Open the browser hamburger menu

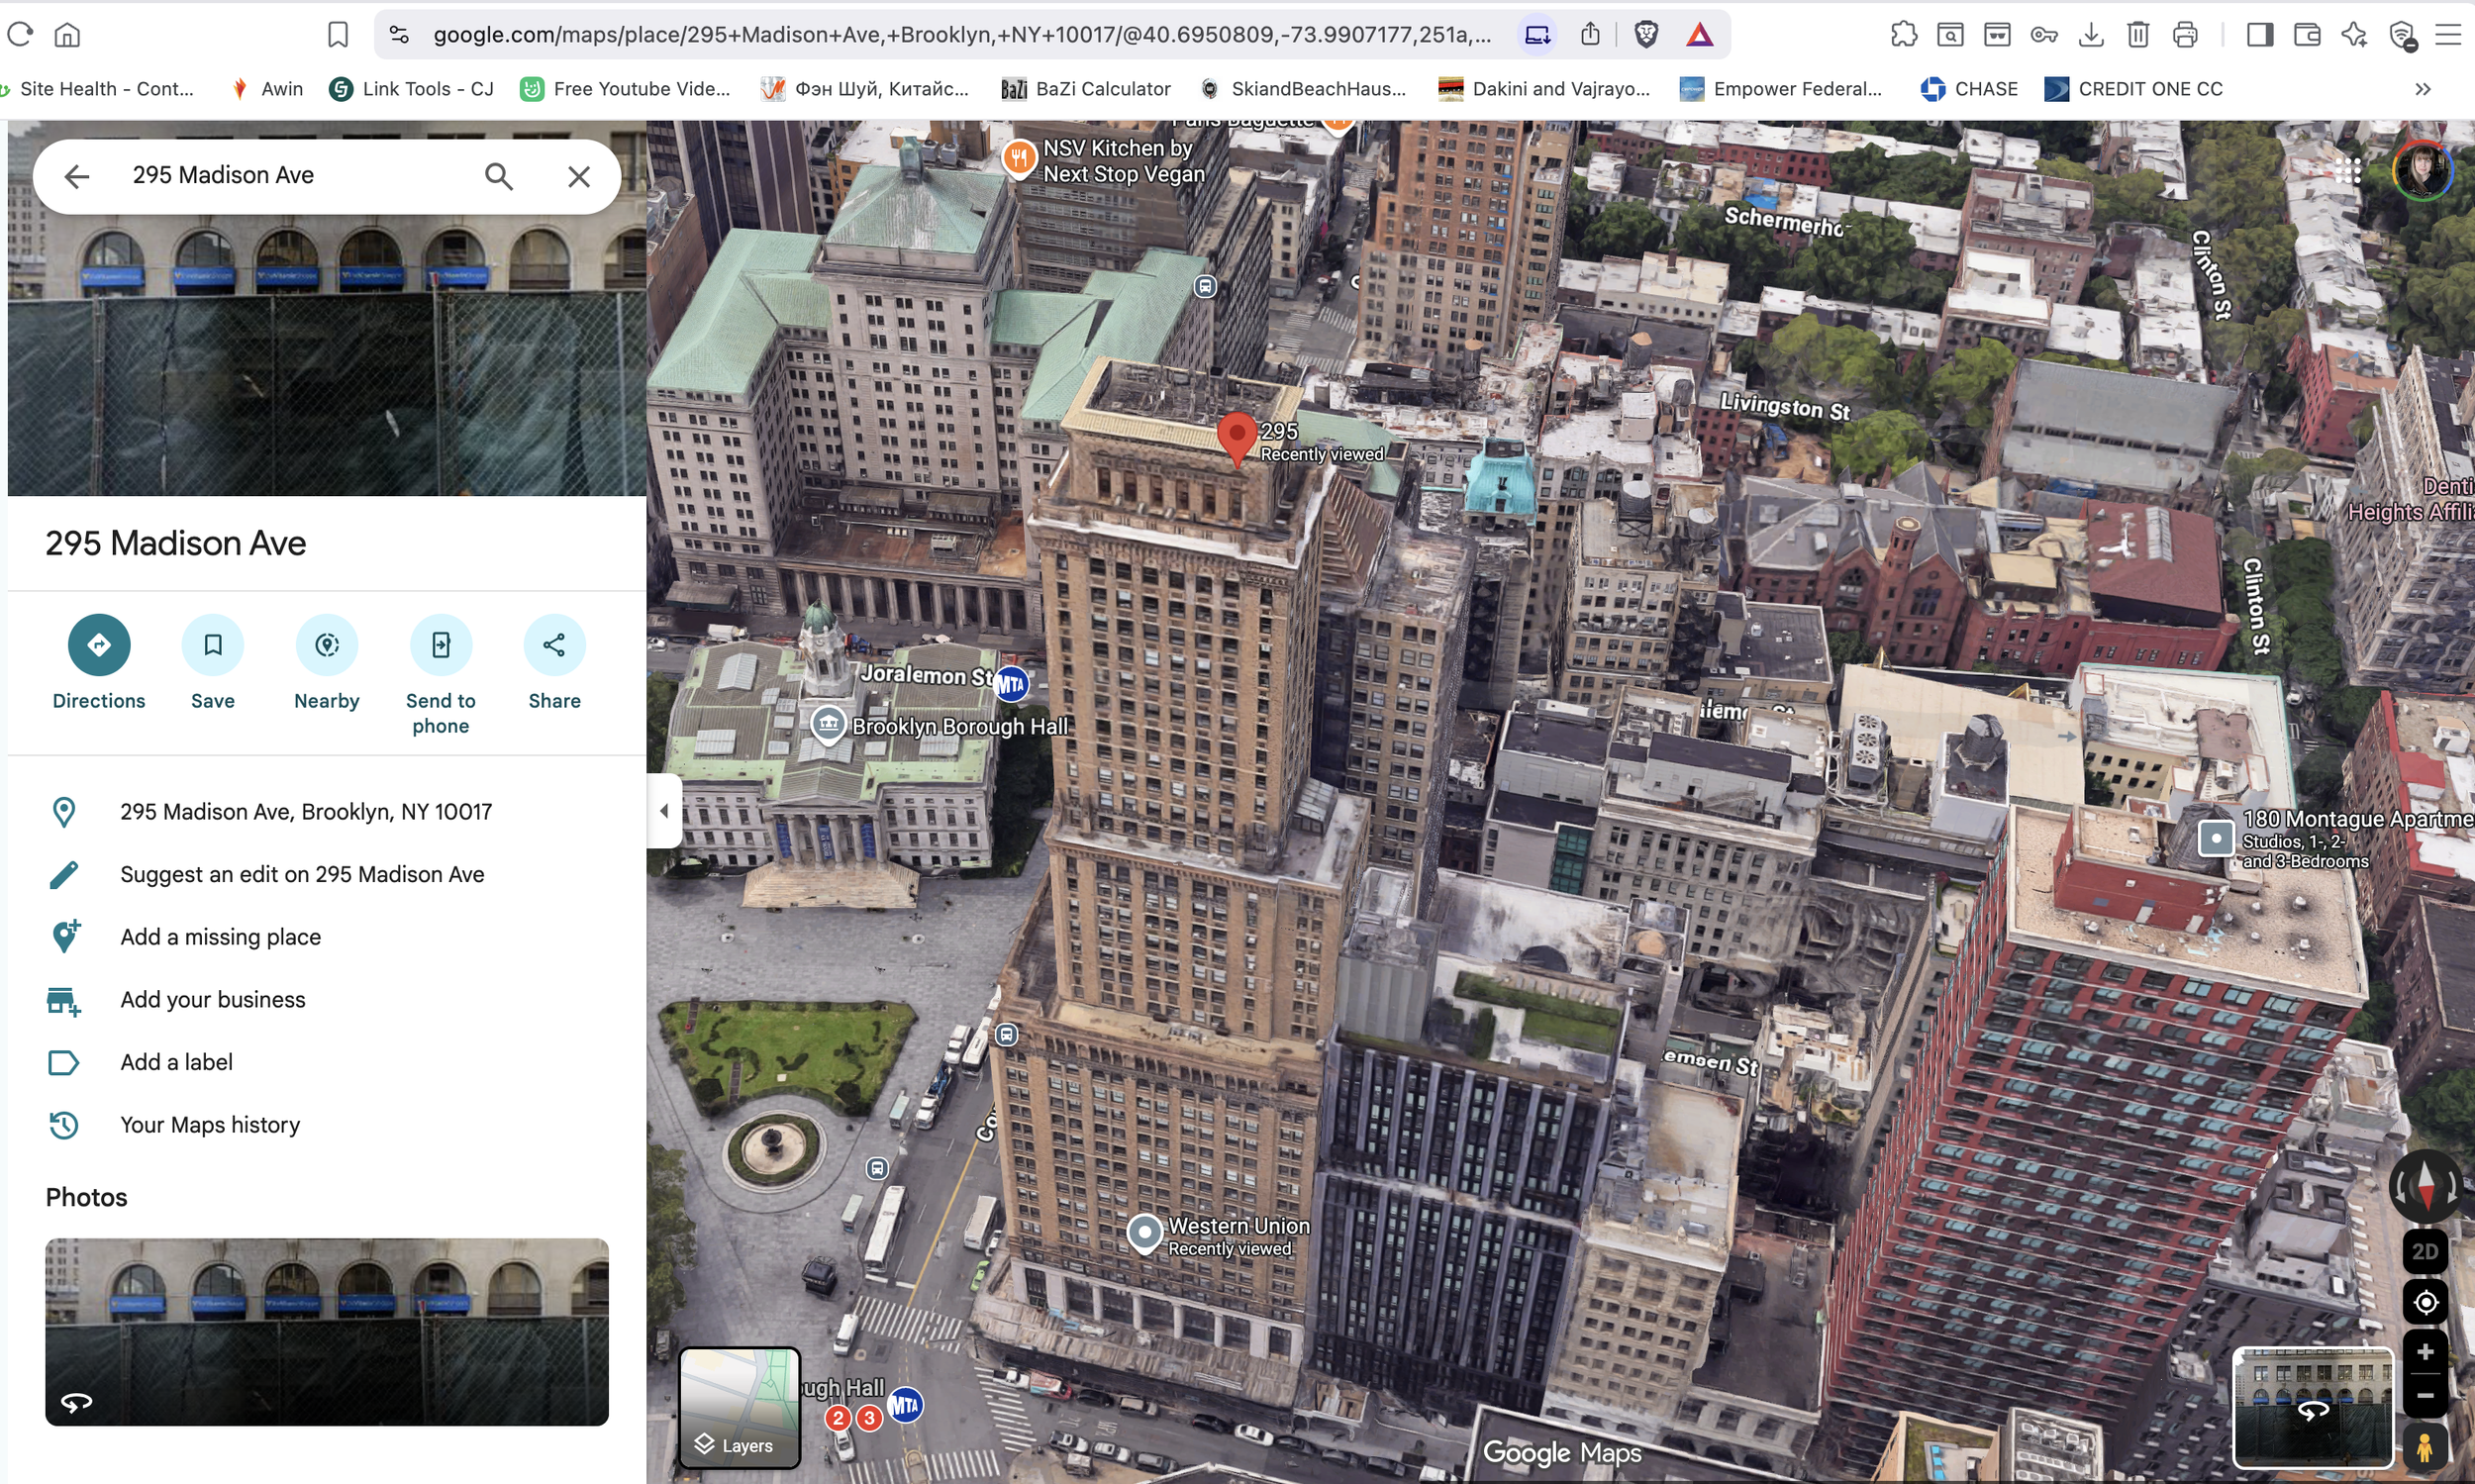(2449, 33)
